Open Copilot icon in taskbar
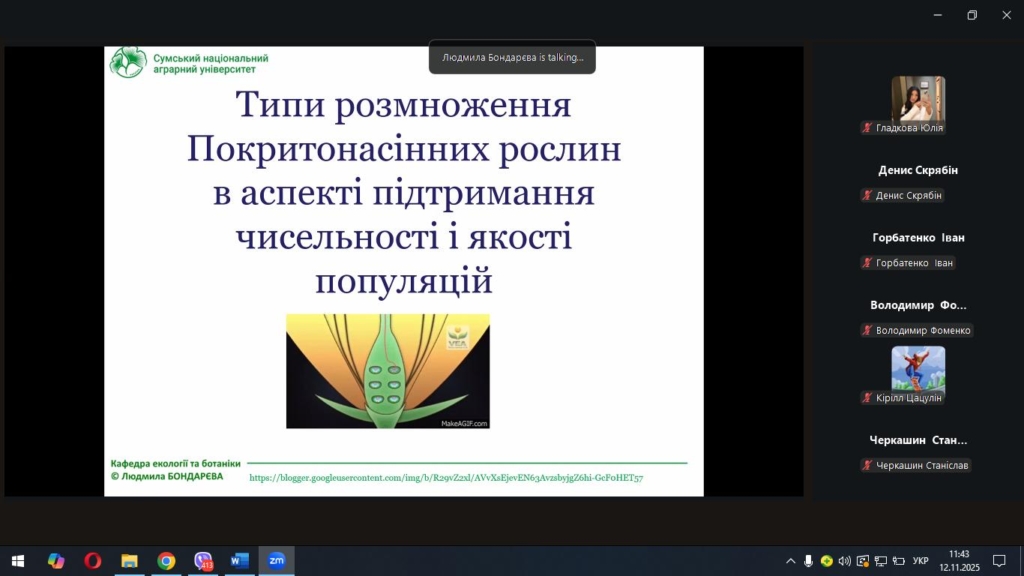 click(x=56, y=561)
